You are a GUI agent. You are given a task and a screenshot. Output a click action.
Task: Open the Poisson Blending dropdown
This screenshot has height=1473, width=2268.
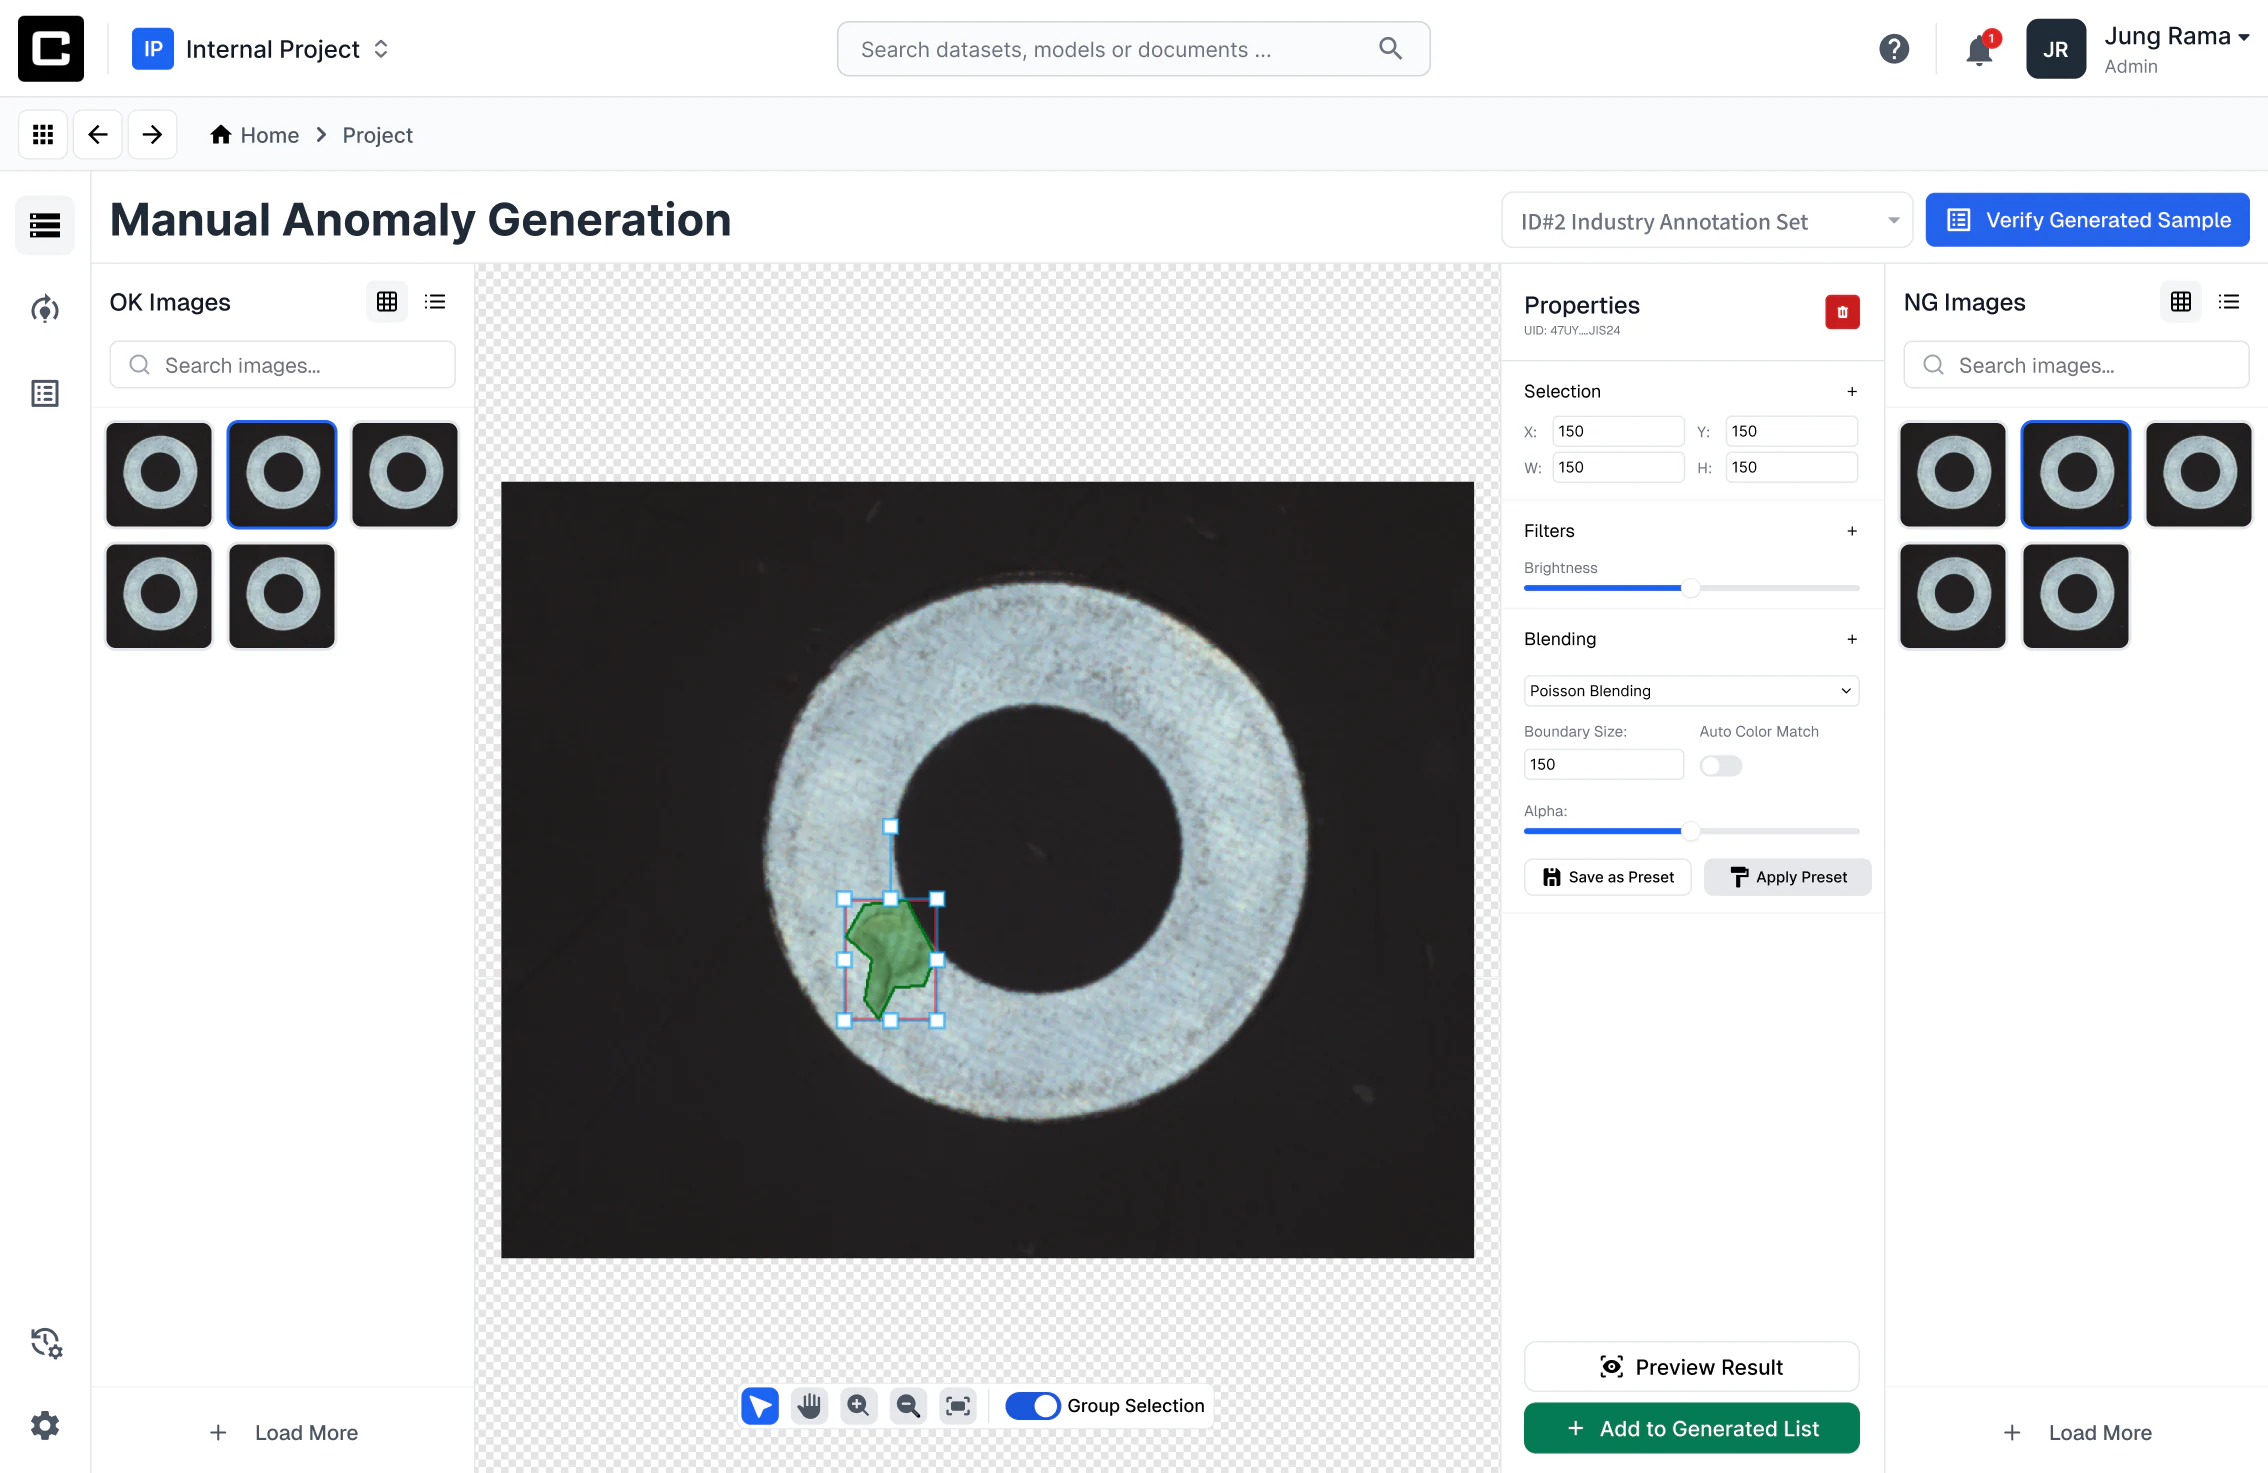[x=1691, y=691]
